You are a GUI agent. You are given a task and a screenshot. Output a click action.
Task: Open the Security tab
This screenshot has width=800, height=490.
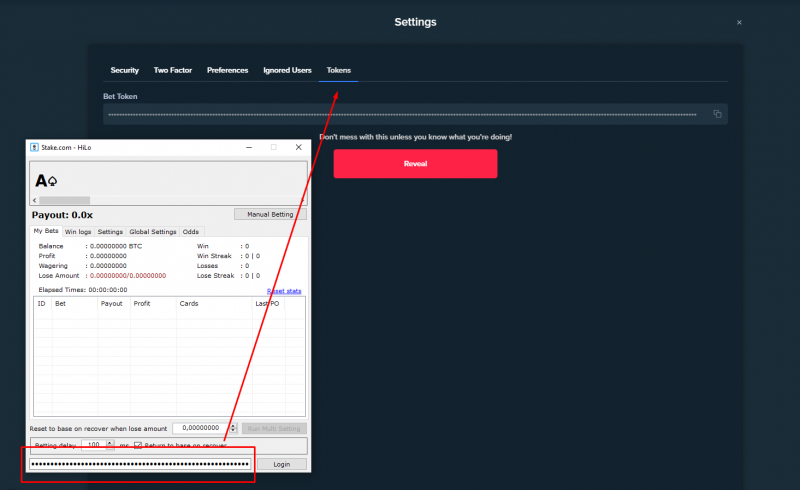point(124,70)
